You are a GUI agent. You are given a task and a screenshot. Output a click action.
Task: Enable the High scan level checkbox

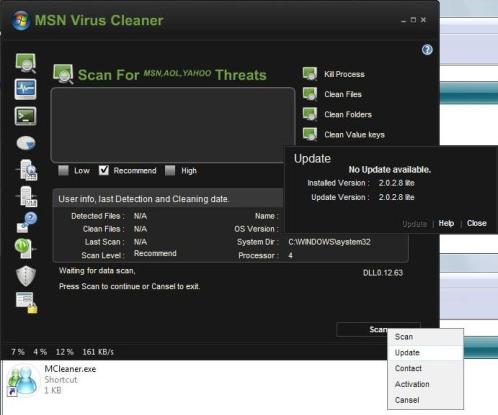pos(170,170)
